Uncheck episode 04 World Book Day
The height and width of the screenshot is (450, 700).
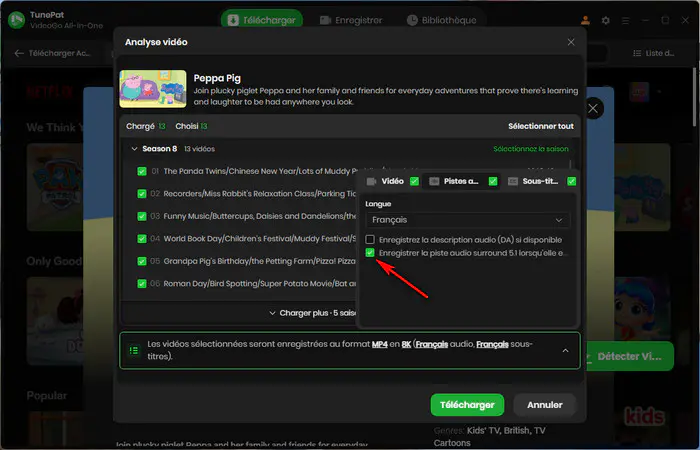click(142, 239)
